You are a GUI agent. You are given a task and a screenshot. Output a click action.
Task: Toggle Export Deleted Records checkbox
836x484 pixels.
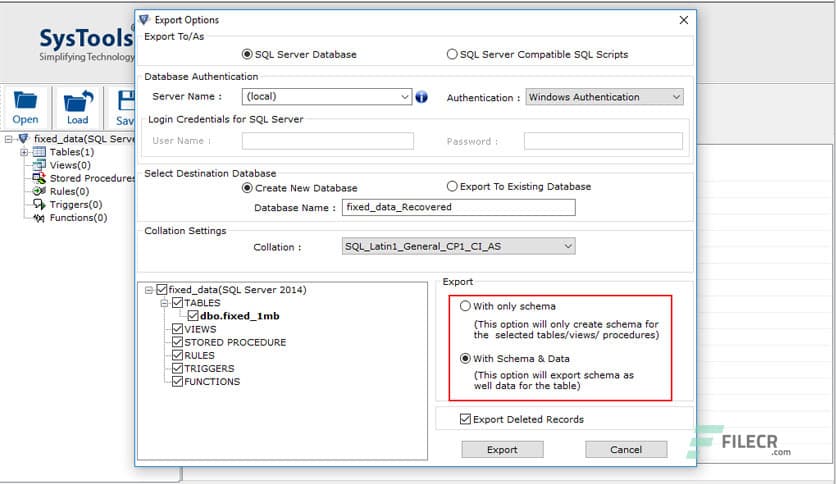[x=465, y=419]
